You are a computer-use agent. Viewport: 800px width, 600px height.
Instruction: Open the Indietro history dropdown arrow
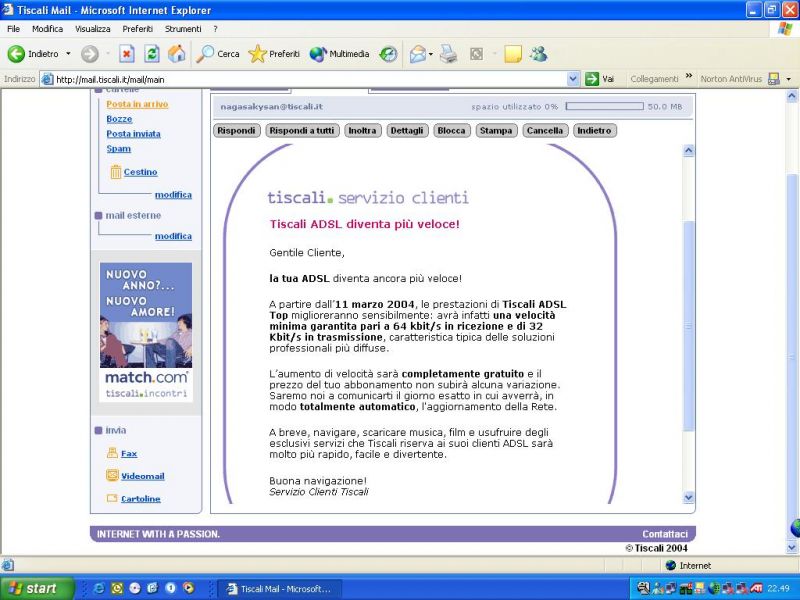[x=68, y=54]
